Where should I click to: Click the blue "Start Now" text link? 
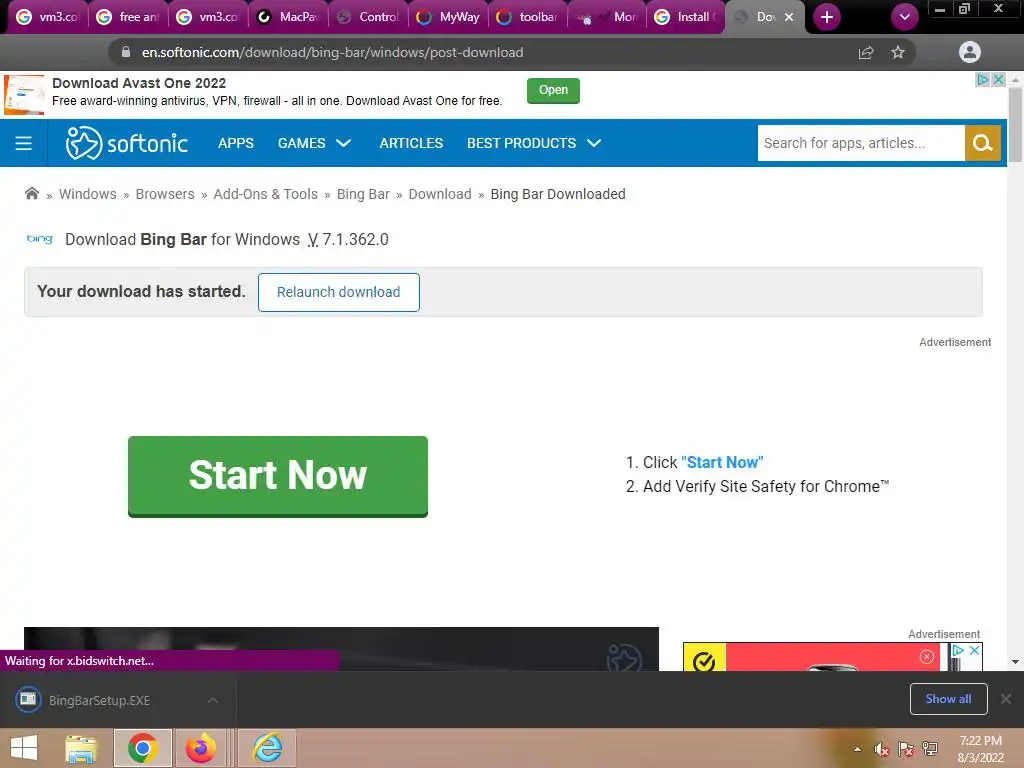point(722,462)
